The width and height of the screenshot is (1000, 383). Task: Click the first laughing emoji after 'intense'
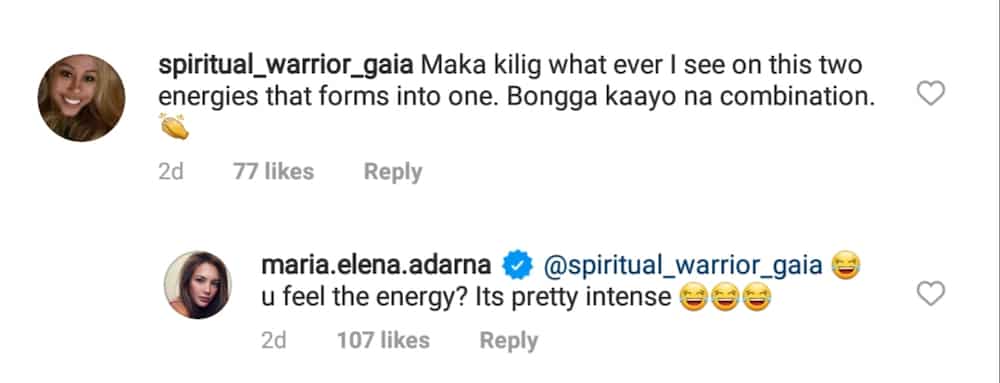(x=693, y=298)
